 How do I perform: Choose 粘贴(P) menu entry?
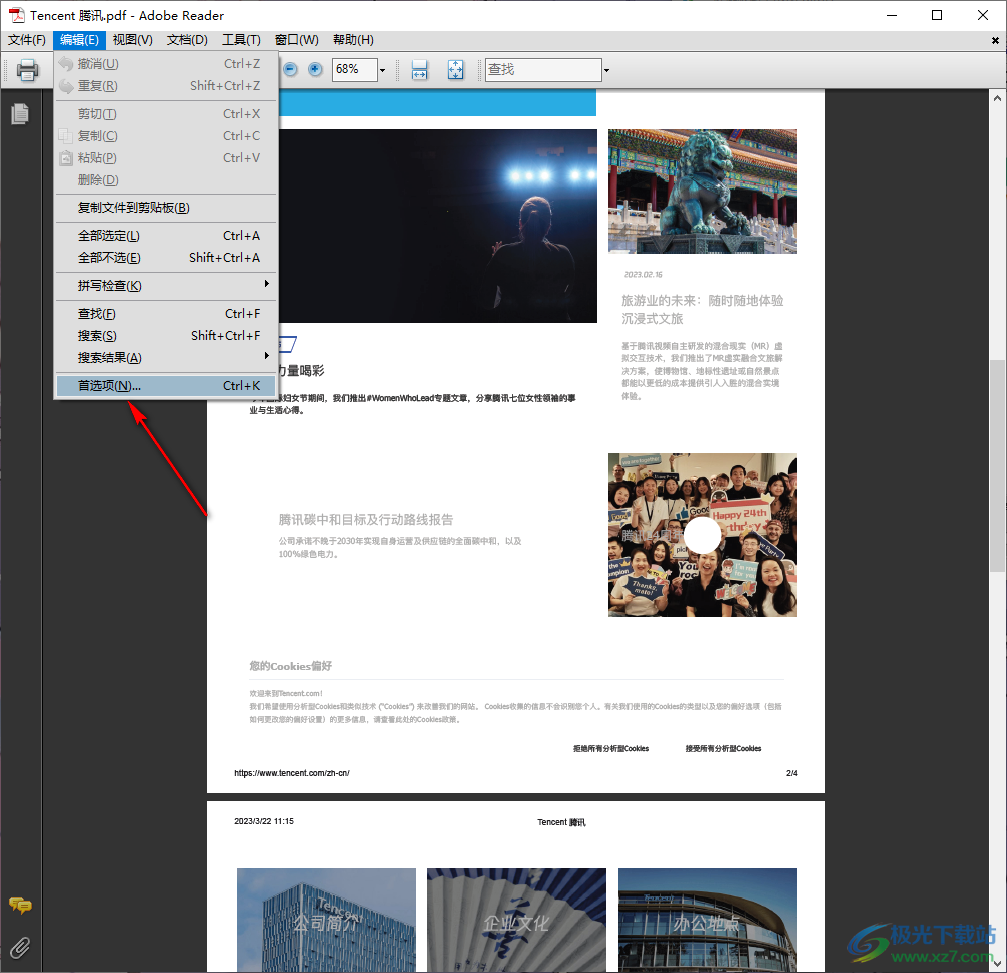pyautogui.click(x=166, y=157)
